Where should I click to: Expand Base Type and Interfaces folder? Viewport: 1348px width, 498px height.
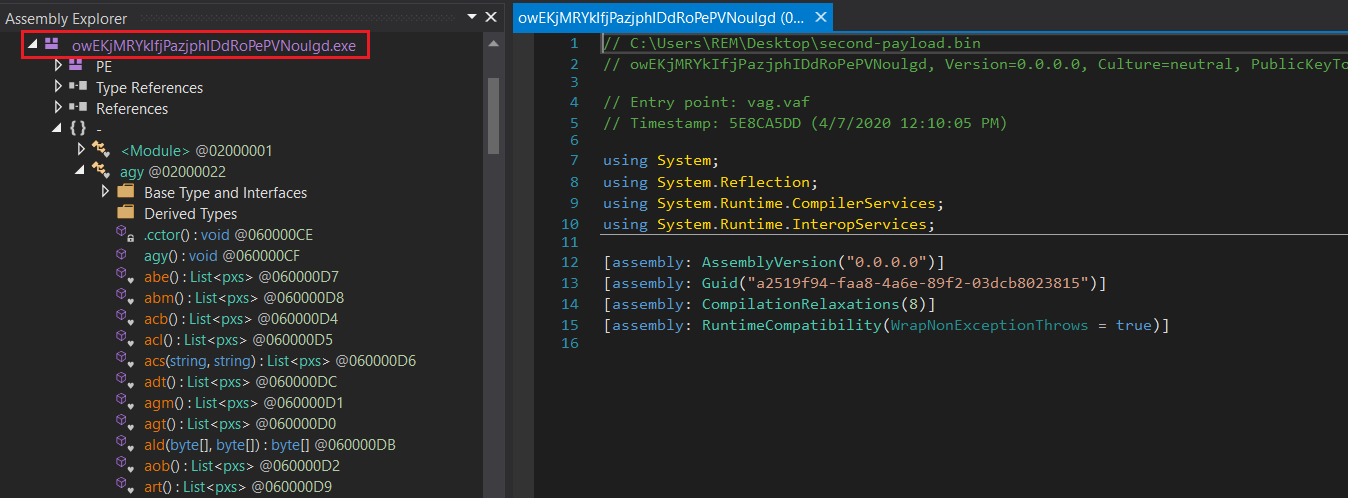(x=106, y=192)
